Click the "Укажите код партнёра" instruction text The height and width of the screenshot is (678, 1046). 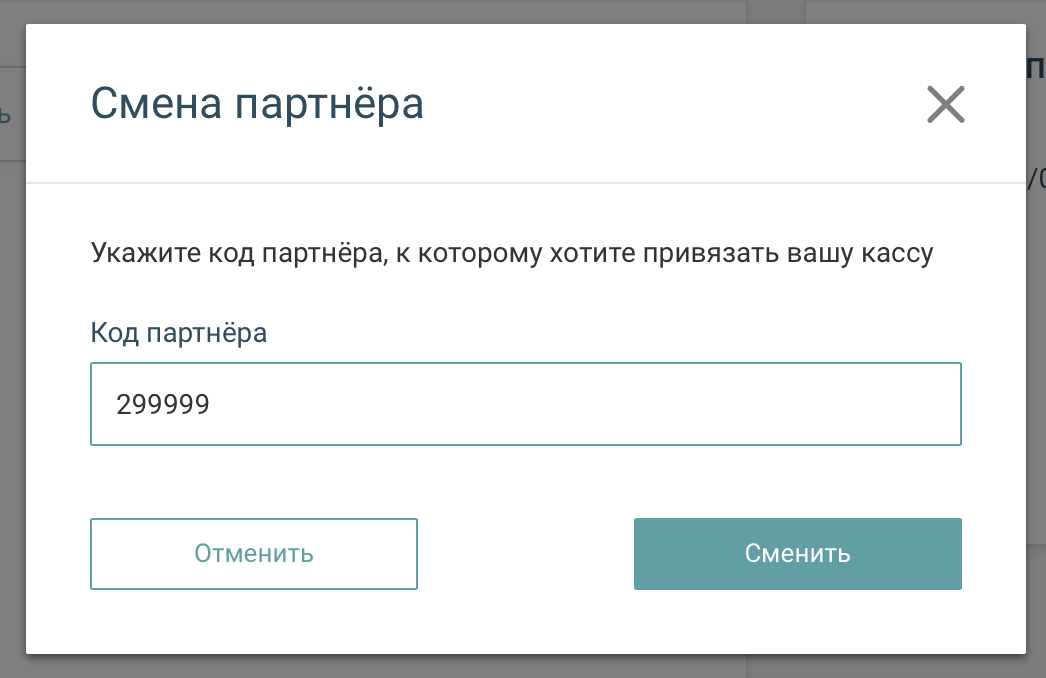(x=511, y=252)
